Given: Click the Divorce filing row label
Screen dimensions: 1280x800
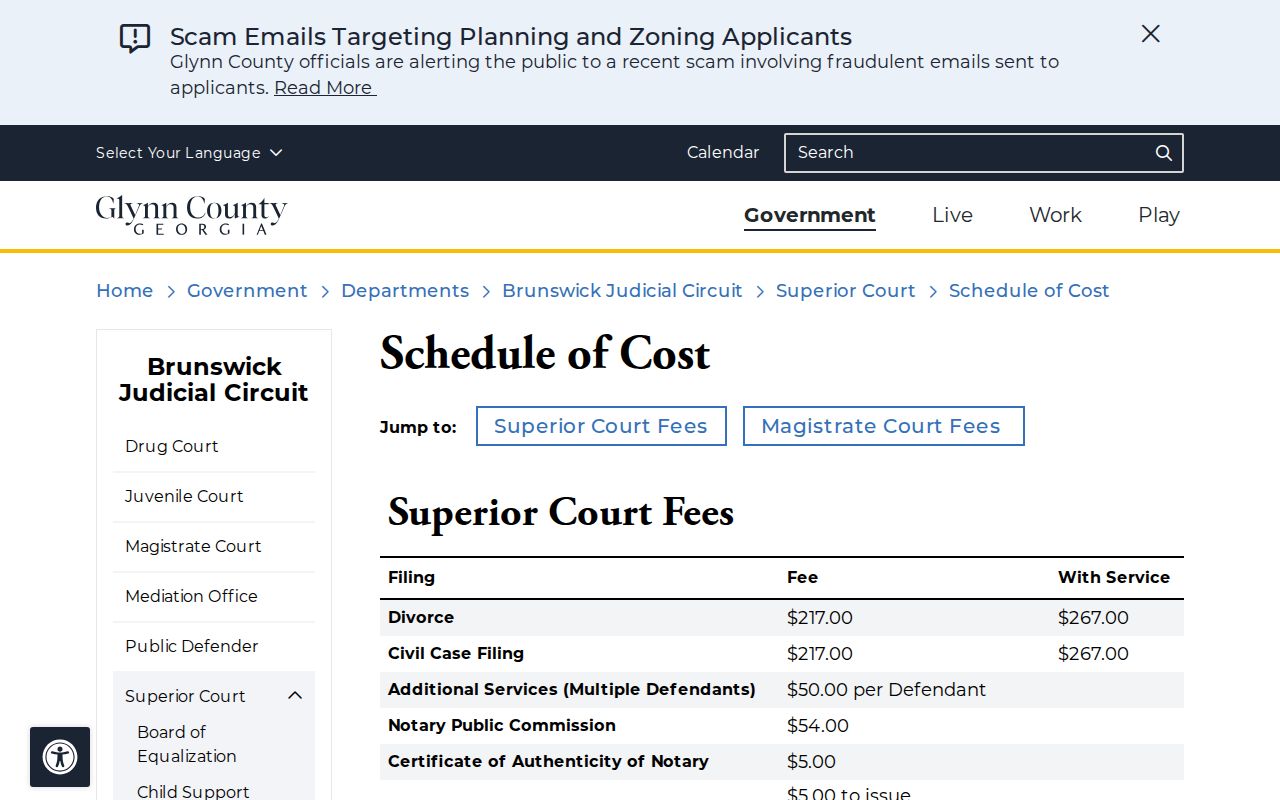Looking at the screenshot, I should (x=421, y=618).
